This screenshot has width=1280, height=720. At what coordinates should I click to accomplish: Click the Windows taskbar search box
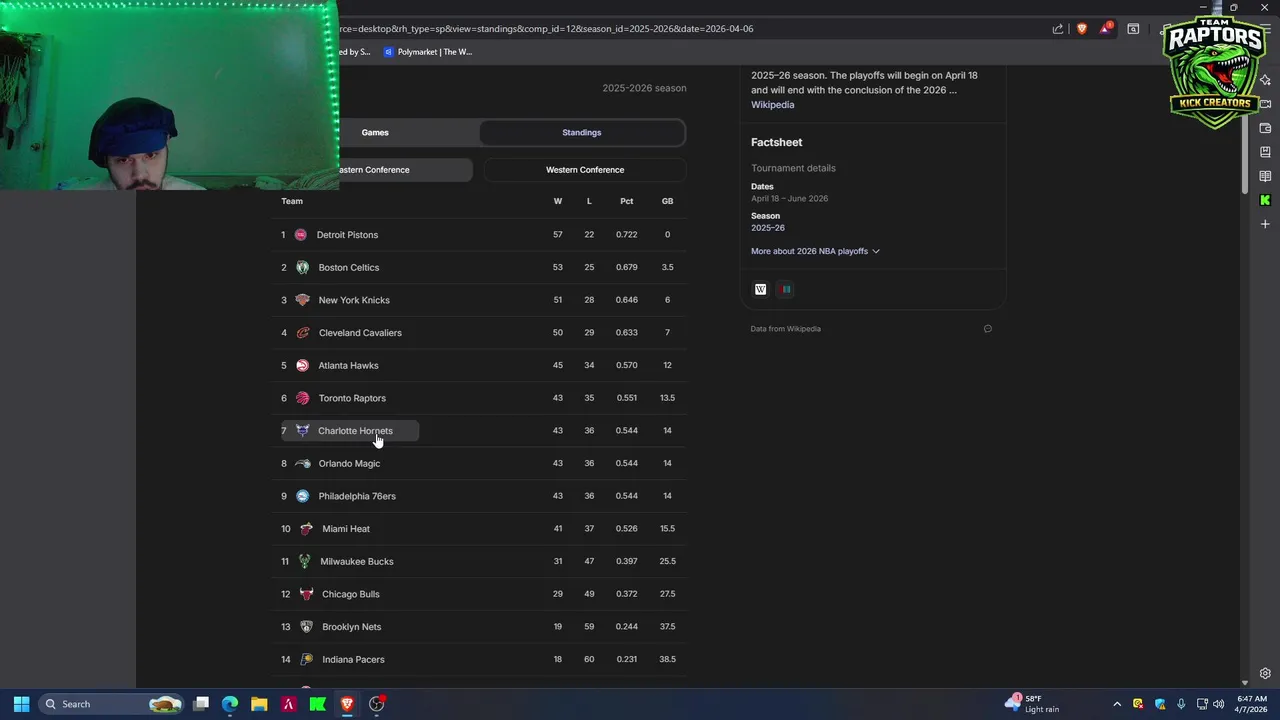click(113, 704)
